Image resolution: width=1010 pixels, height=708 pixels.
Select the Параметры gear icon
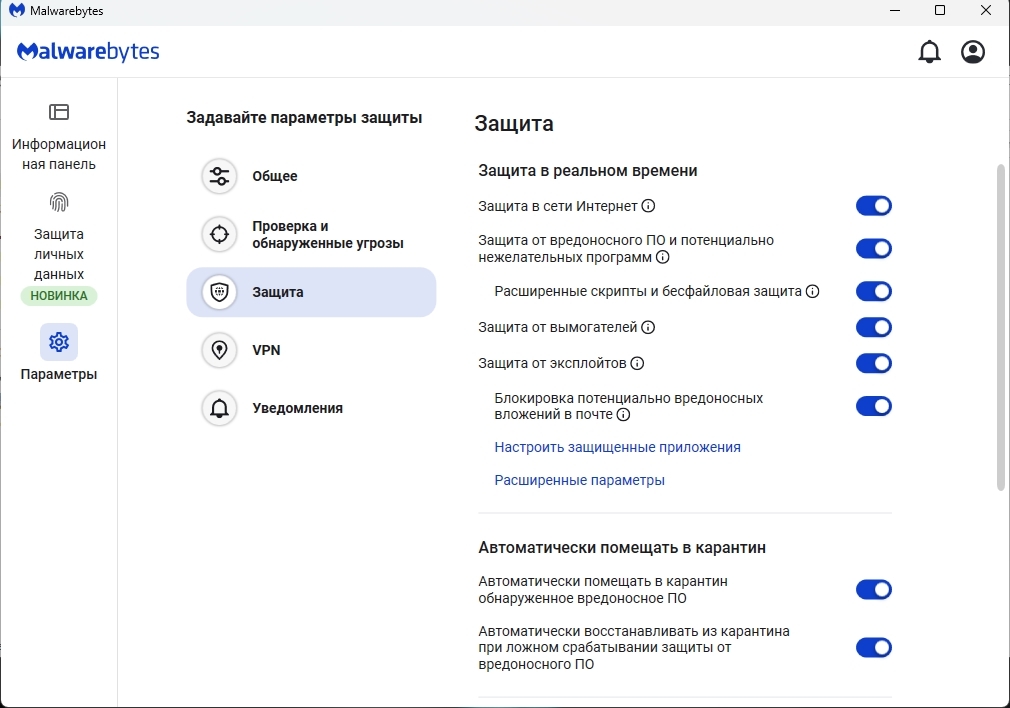pyautogui.click(x=59, y=341)
